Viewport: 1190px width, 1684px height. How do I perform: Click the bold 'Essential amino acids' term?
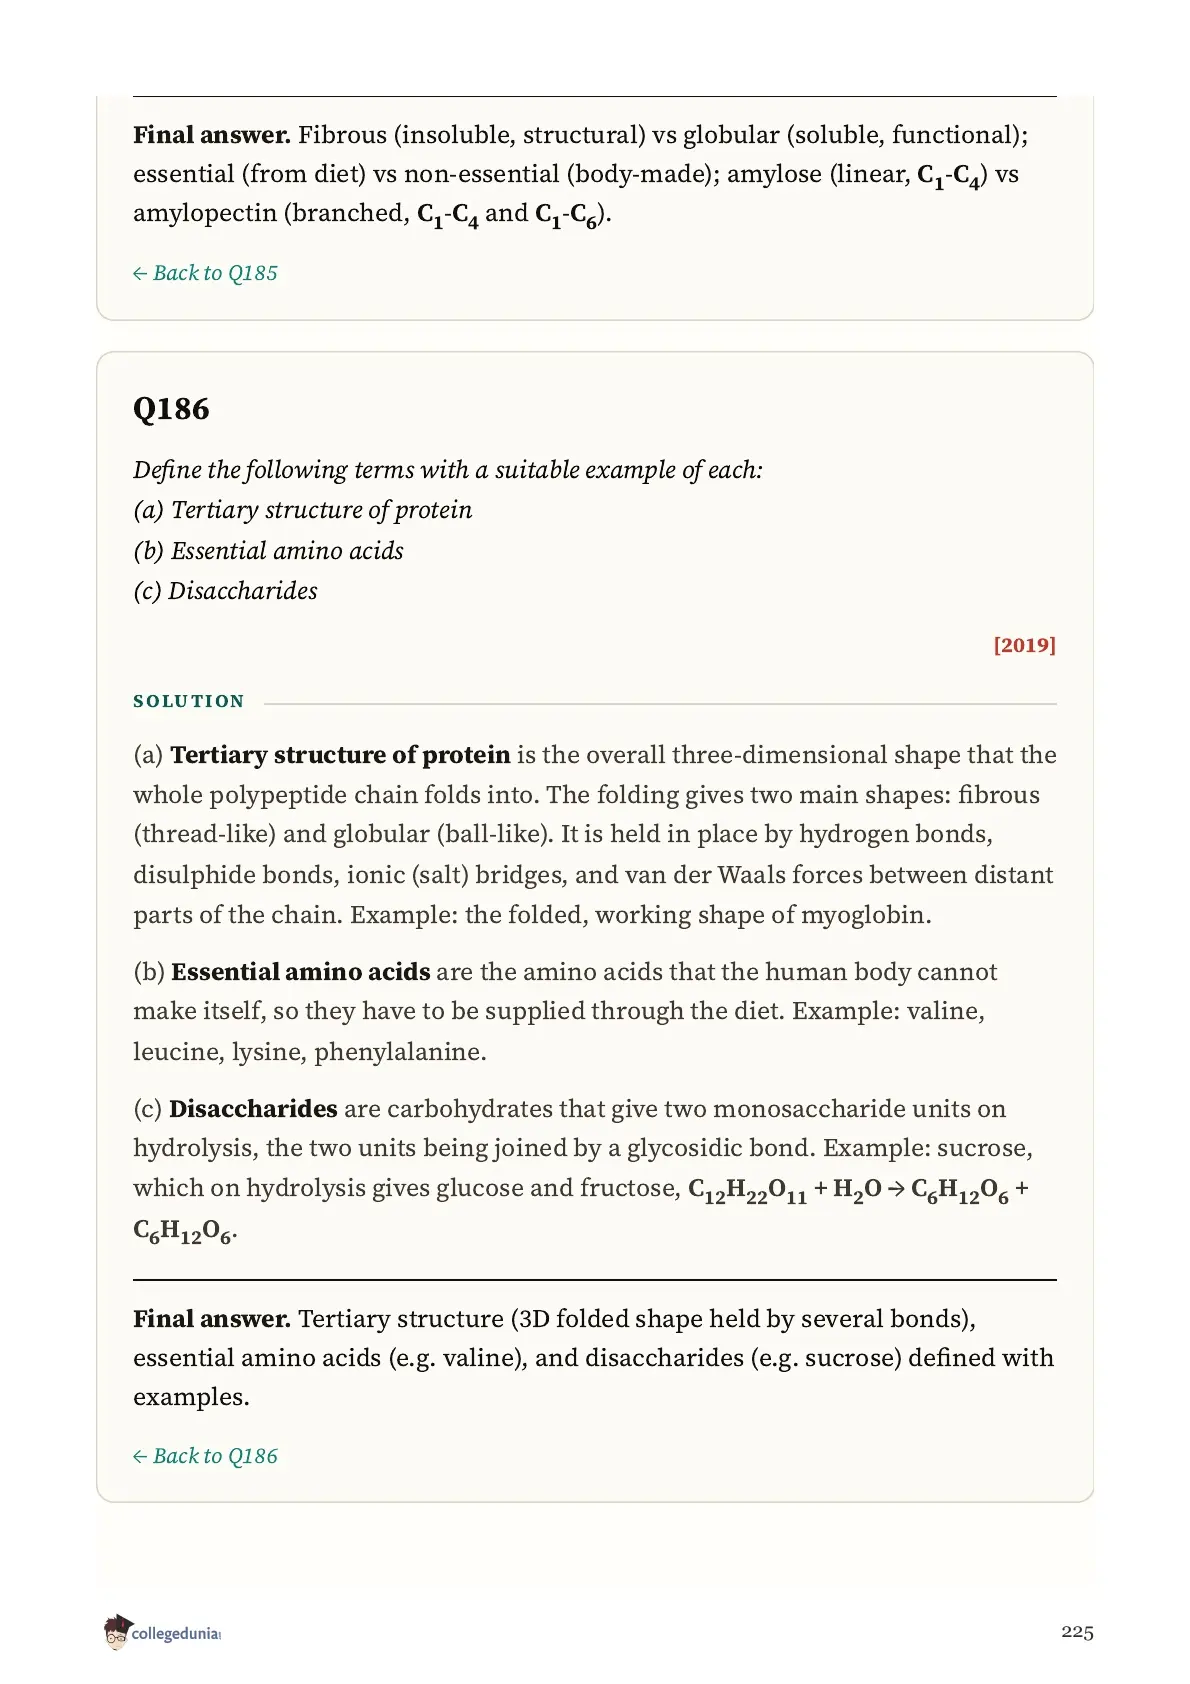click(301, 972)
